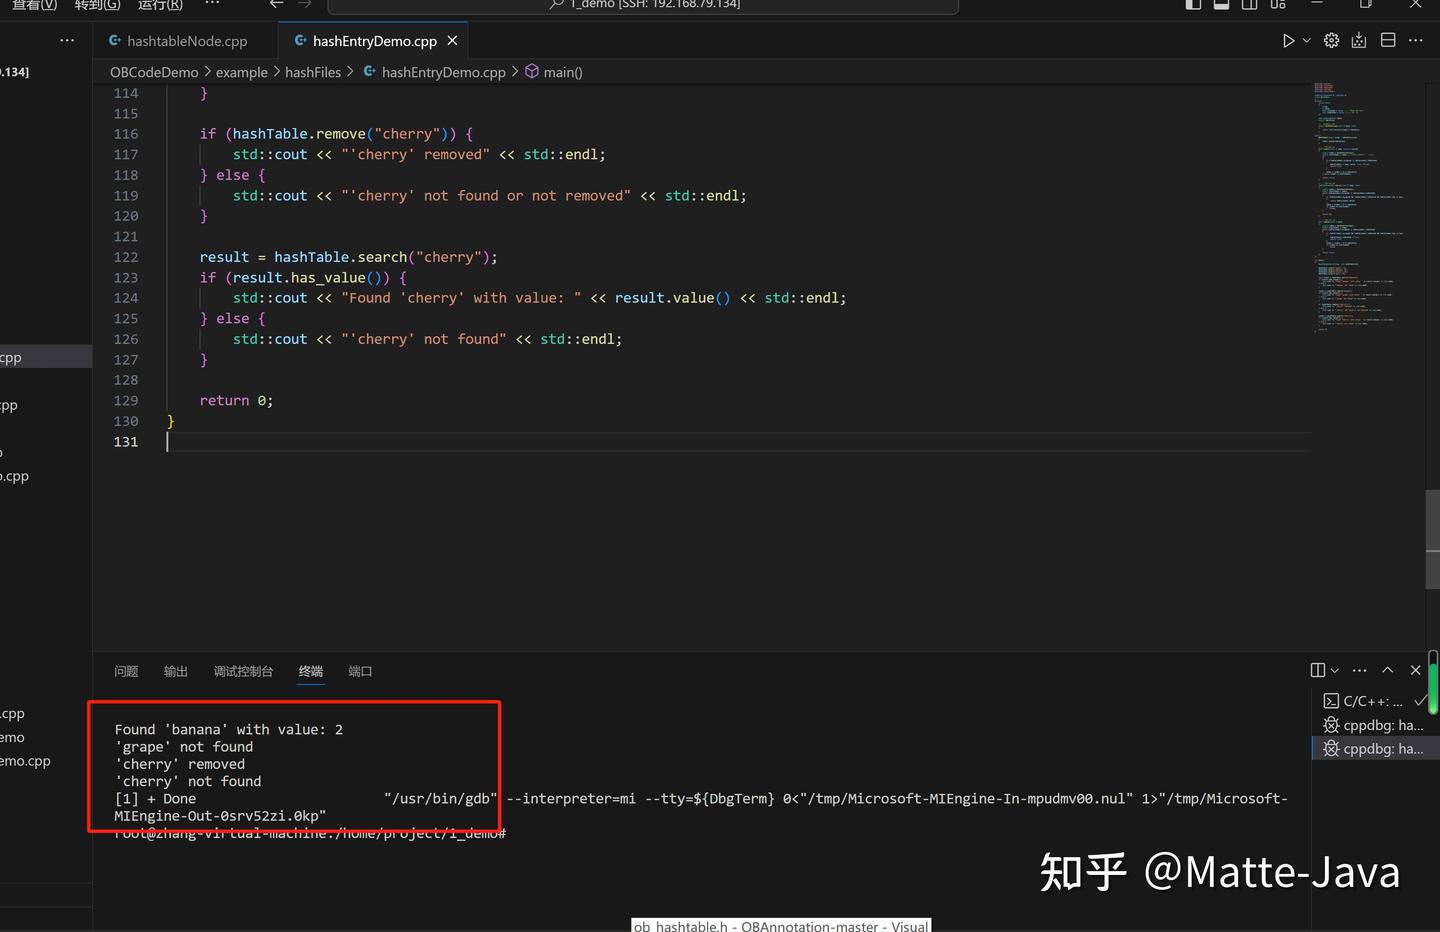Close the hashEntryDemo.cpp tab

pyautogui.click(x=452, y=41)
